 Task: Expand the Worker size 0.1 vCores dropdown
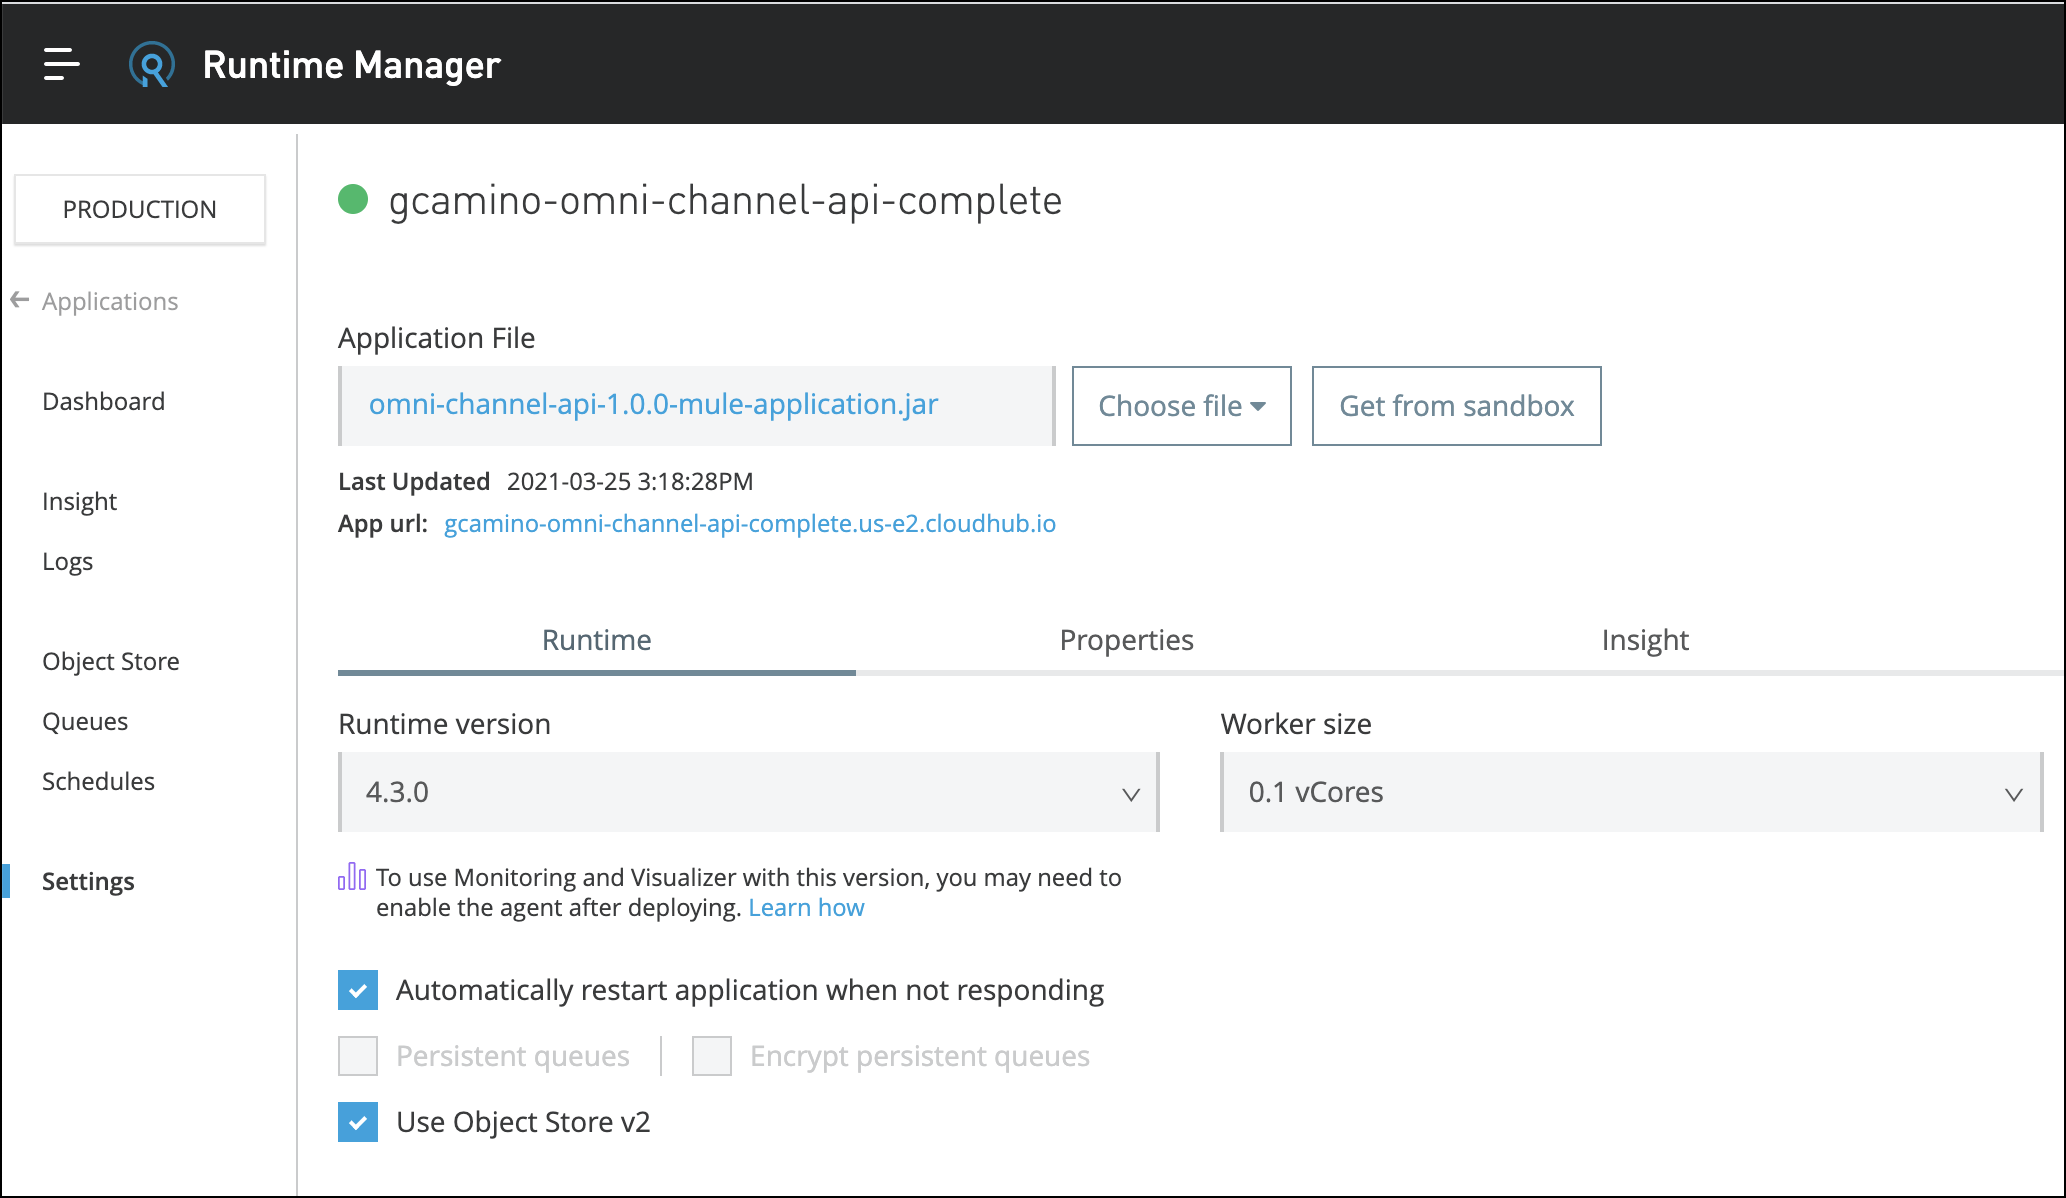[x=1632, y=792]
